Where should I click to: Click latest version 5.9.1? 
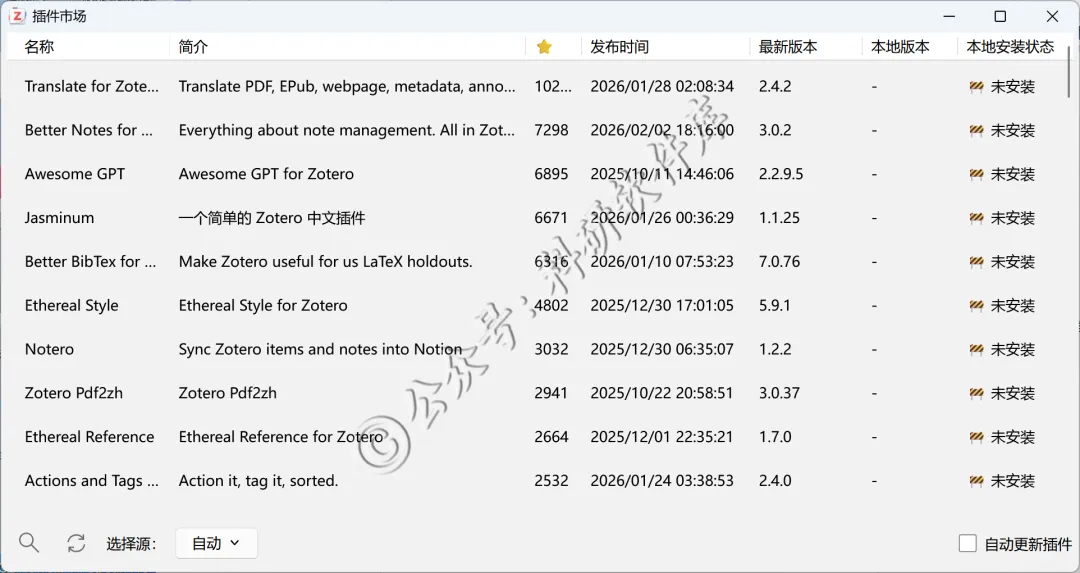tap(775, 305)
